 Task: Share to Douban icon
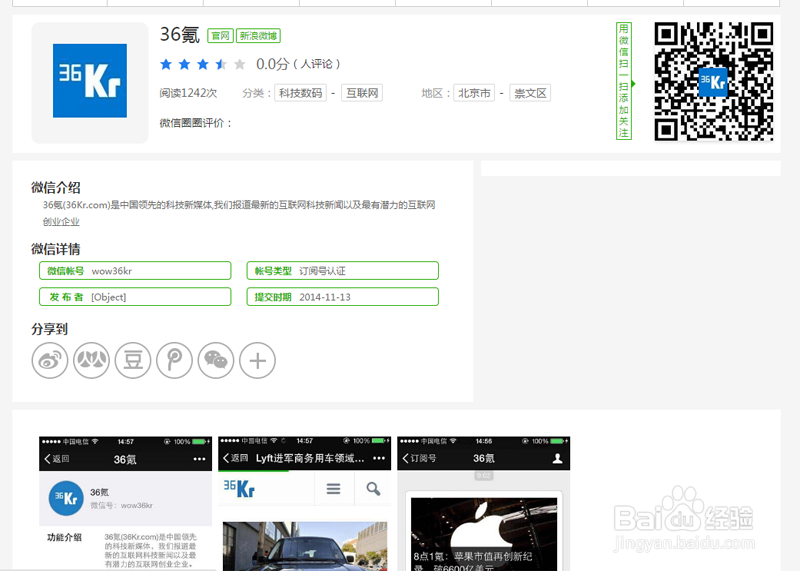click(133, 361)
